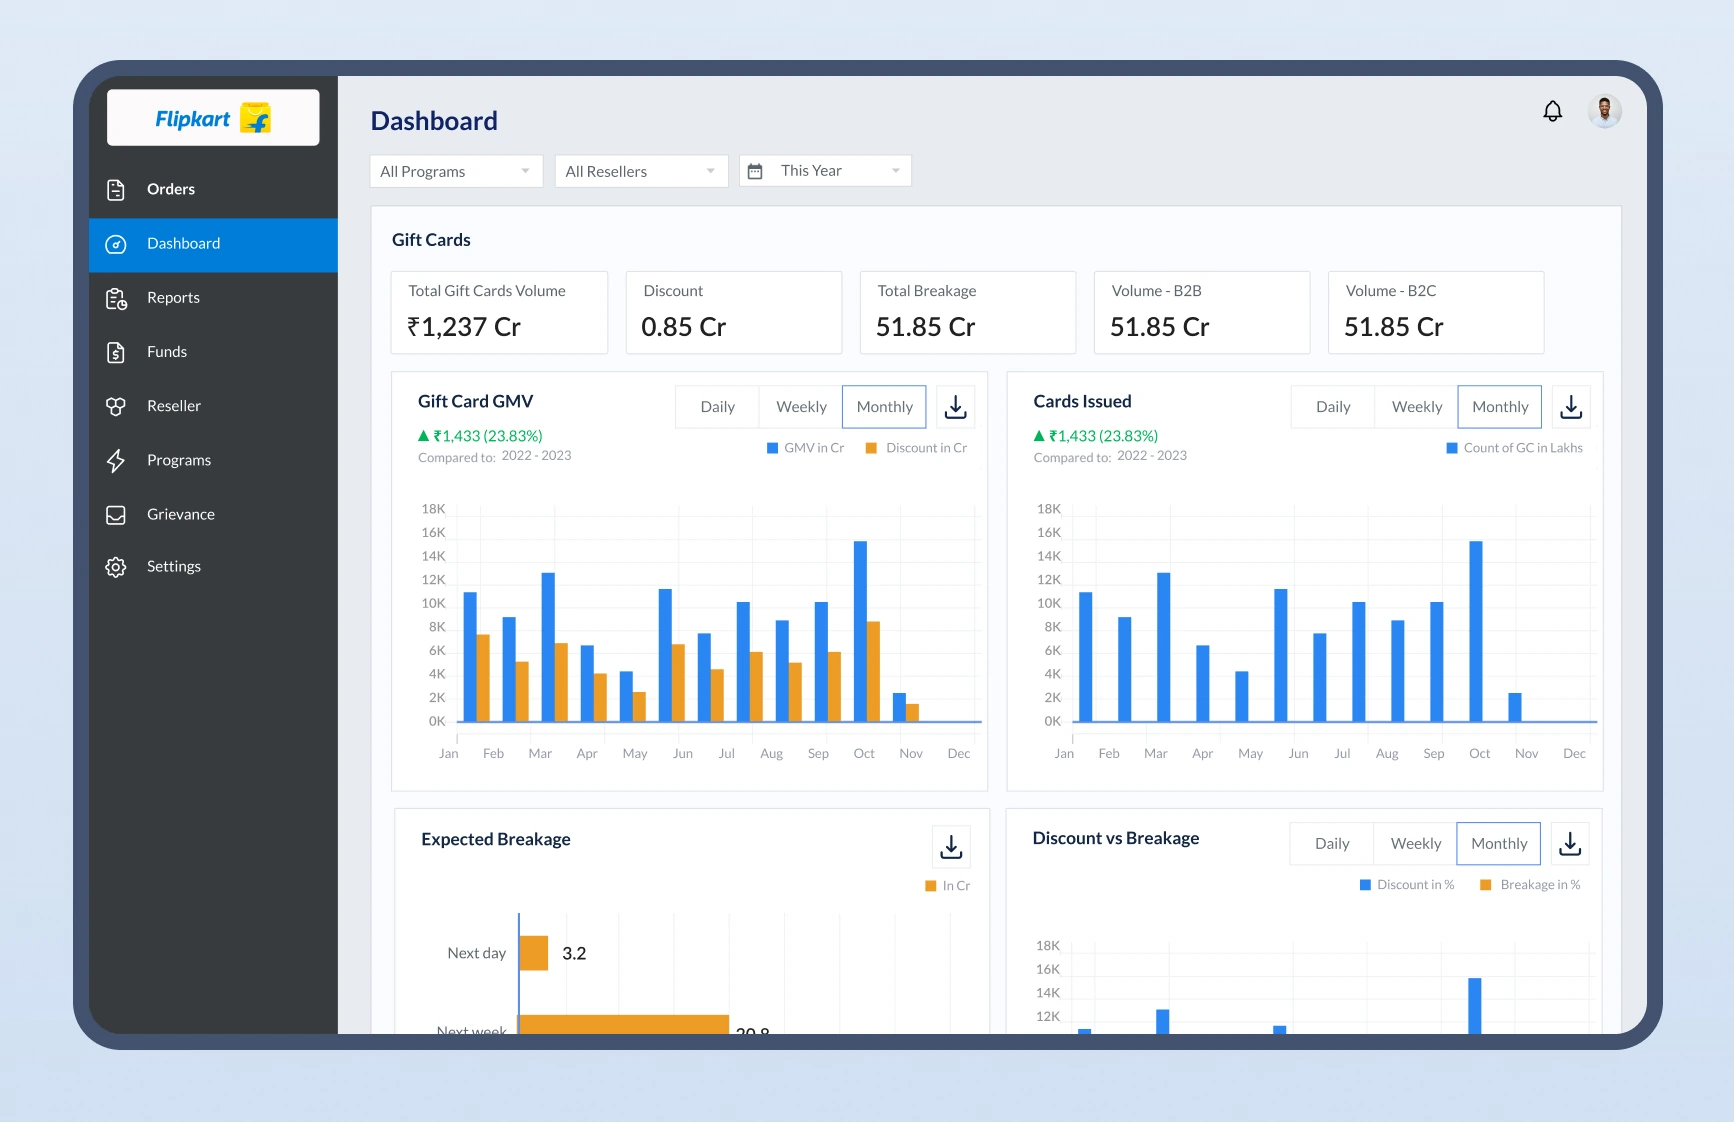The height and width of the screenshot is (1122, 1734).
Task: Switch Cards Issued to Weekly view
Action: (1417, 407)
